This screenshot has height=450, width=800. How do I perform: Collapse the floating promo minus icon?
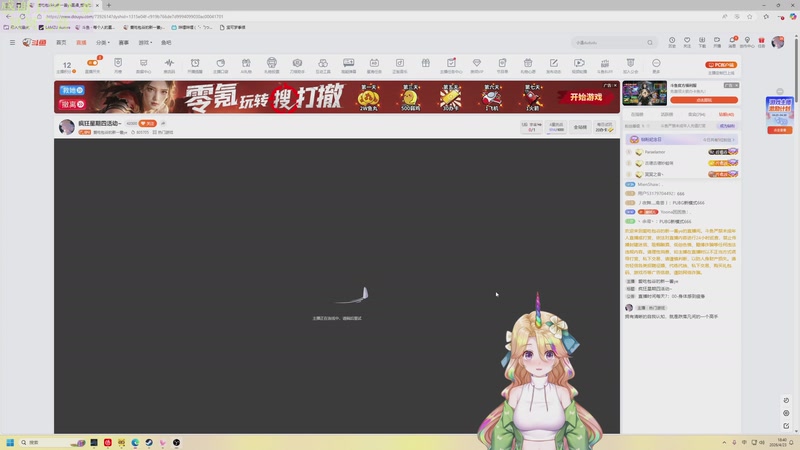click(x=780, y=91)
